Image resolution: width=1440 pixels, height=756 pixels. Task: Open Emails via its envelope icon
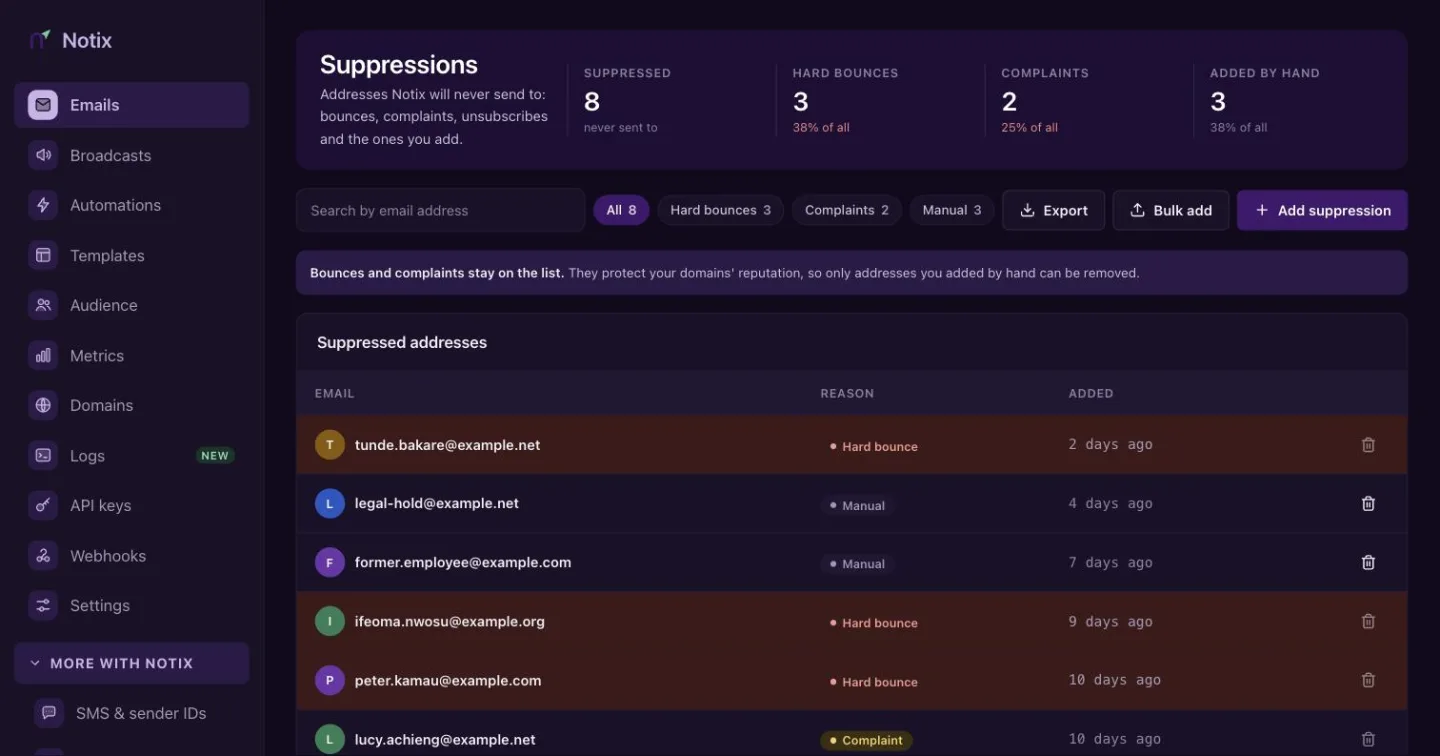[x=43, y=105]
